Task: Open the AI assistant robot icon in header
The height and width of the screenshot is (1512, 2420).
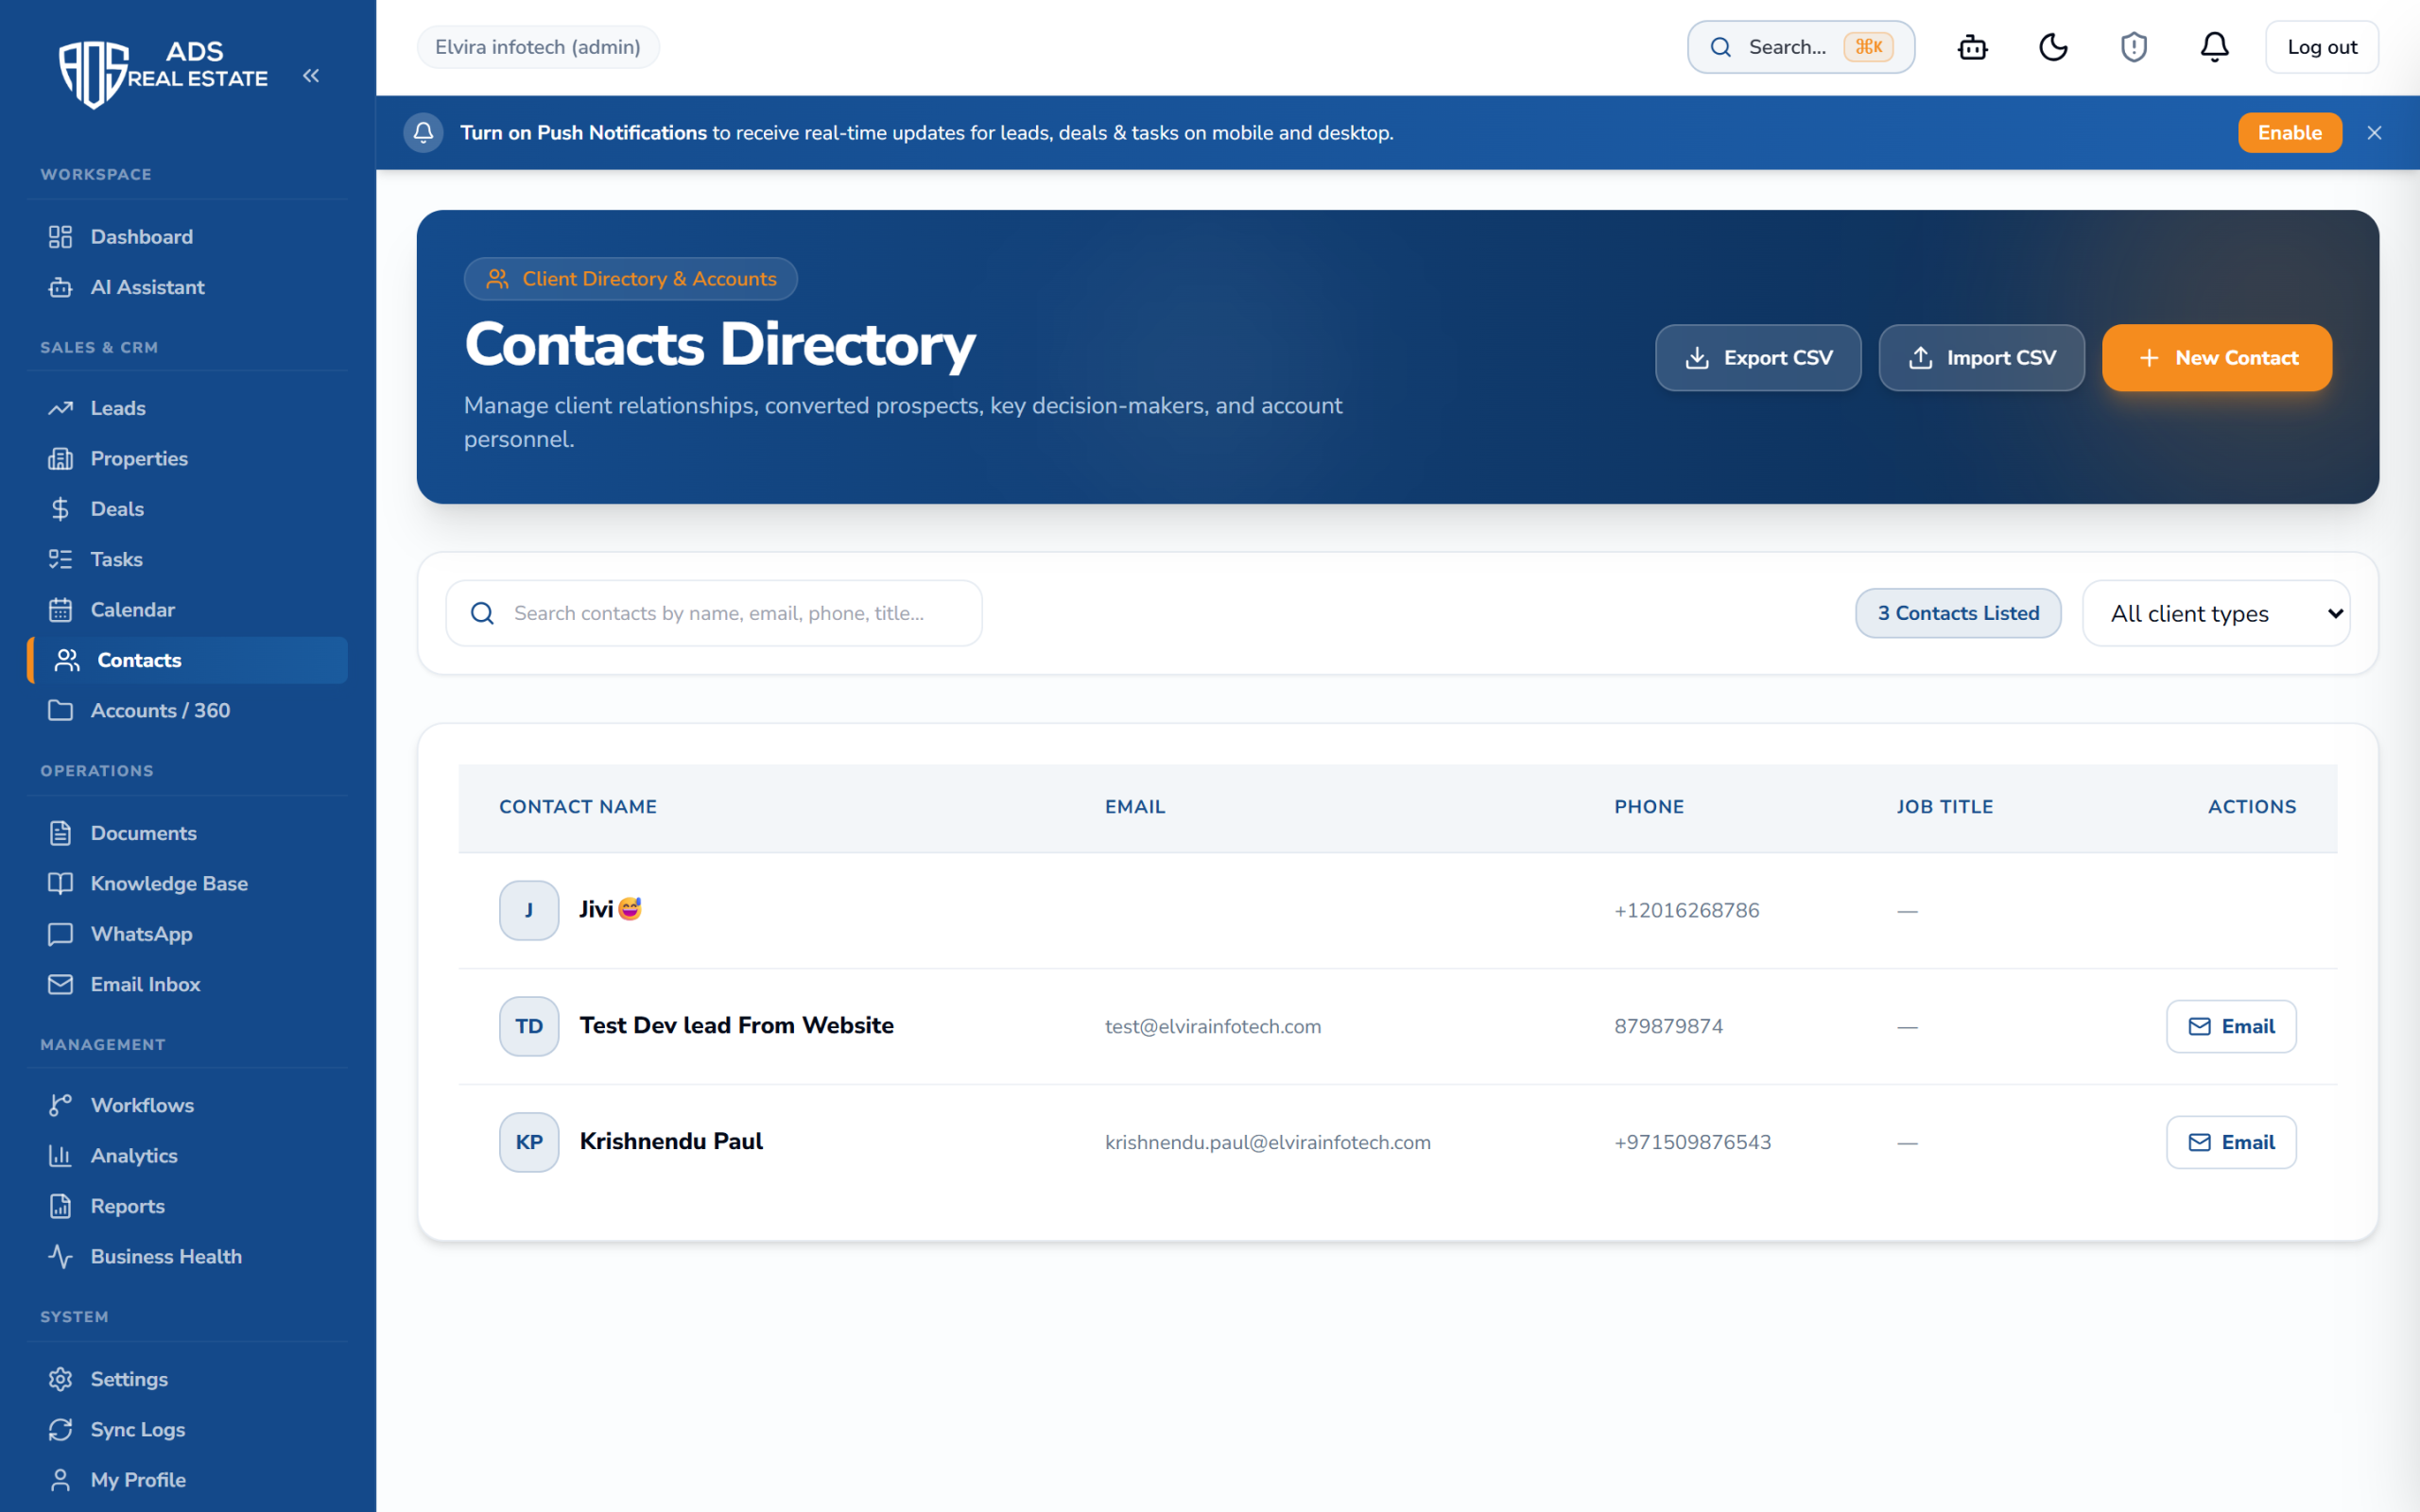Action: click(1972, 47)
